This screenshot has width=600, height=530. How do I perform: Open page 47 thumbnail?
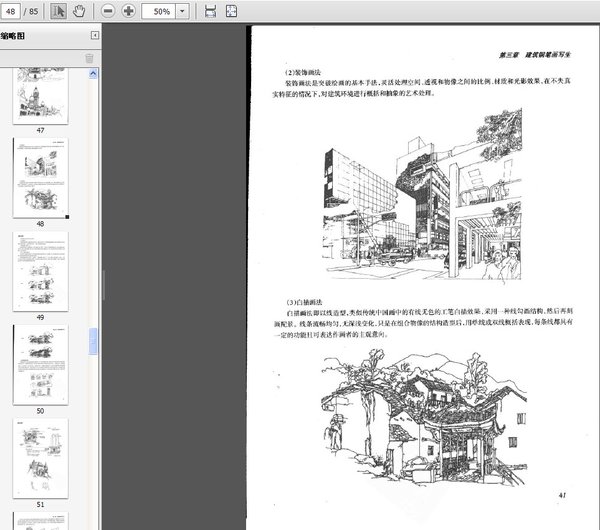click(x=41, y=96)
